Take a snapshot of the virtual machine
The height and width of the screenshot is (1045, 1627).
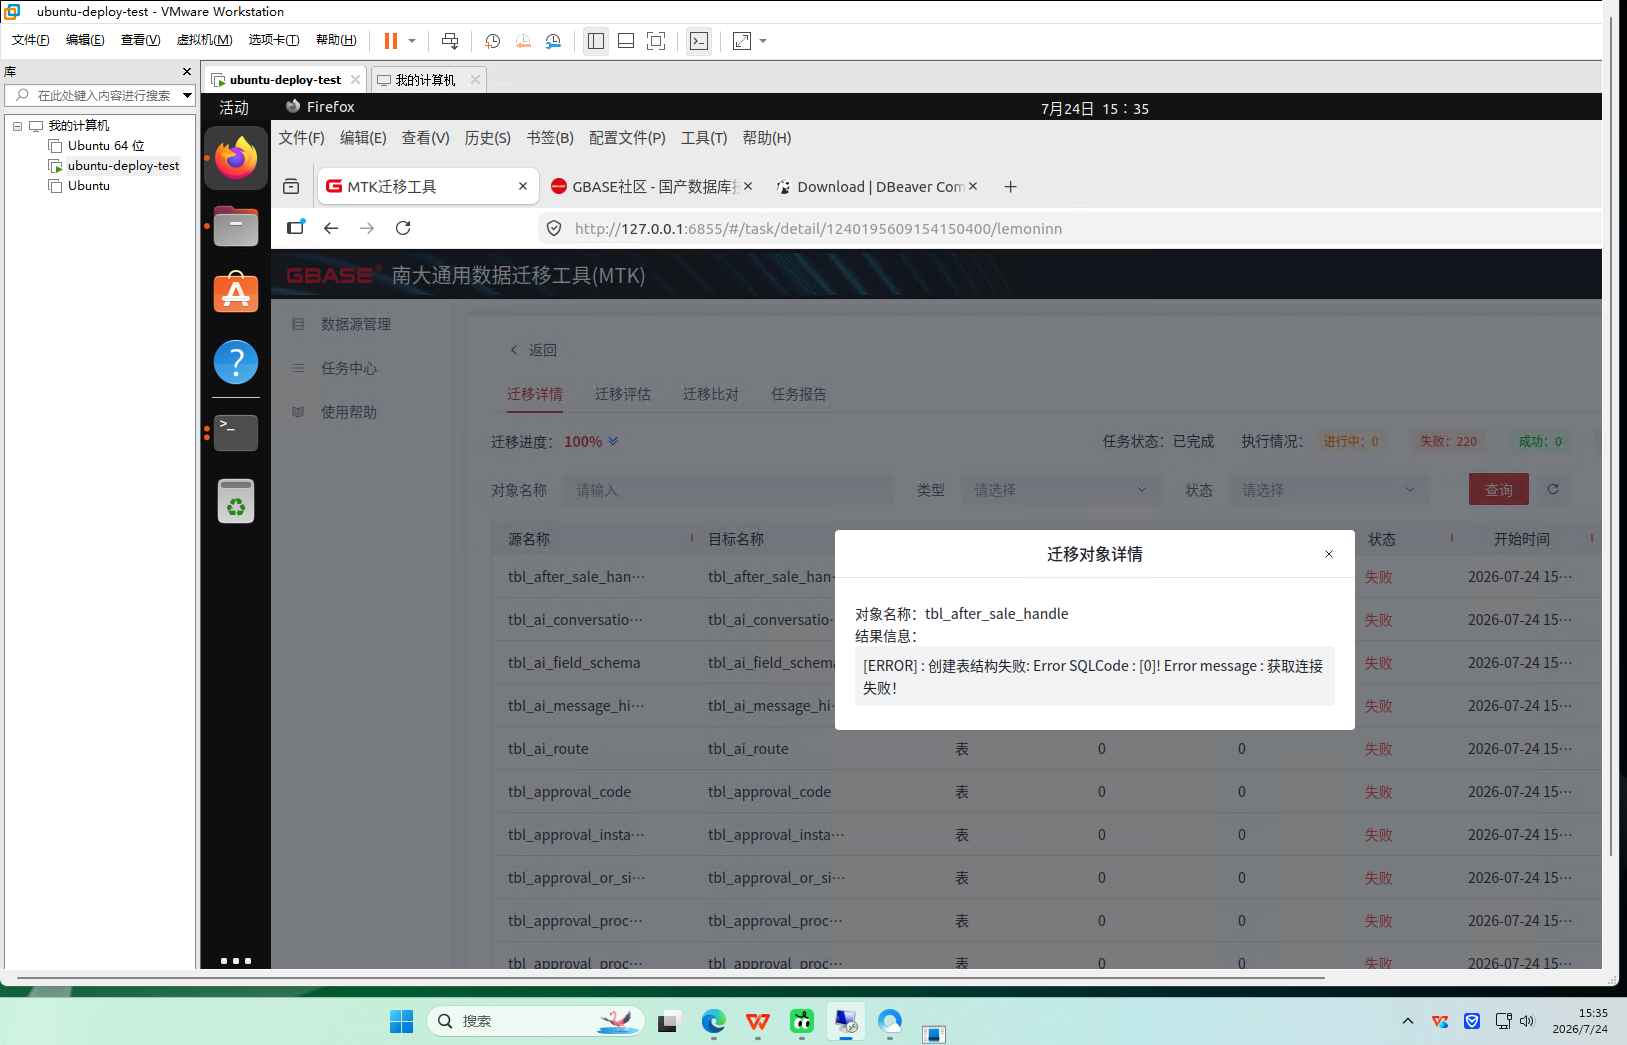point(493,41)
